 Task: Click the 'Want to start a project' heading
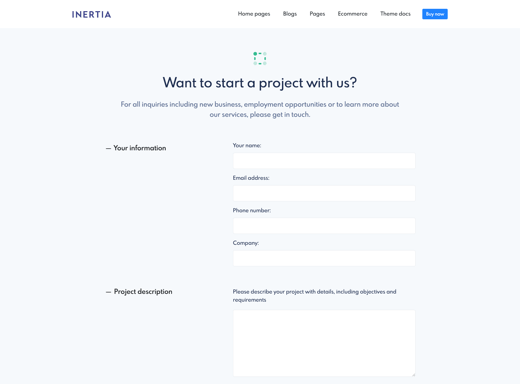pyautogui.click(x=260, y=83)
